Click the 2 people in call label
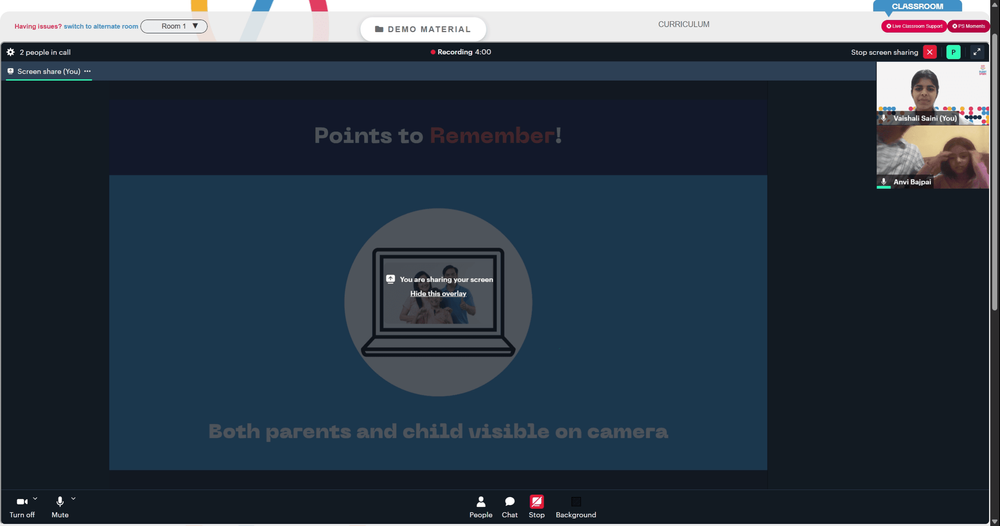This screenshot has height=526, width=1000. coord(45,52)
